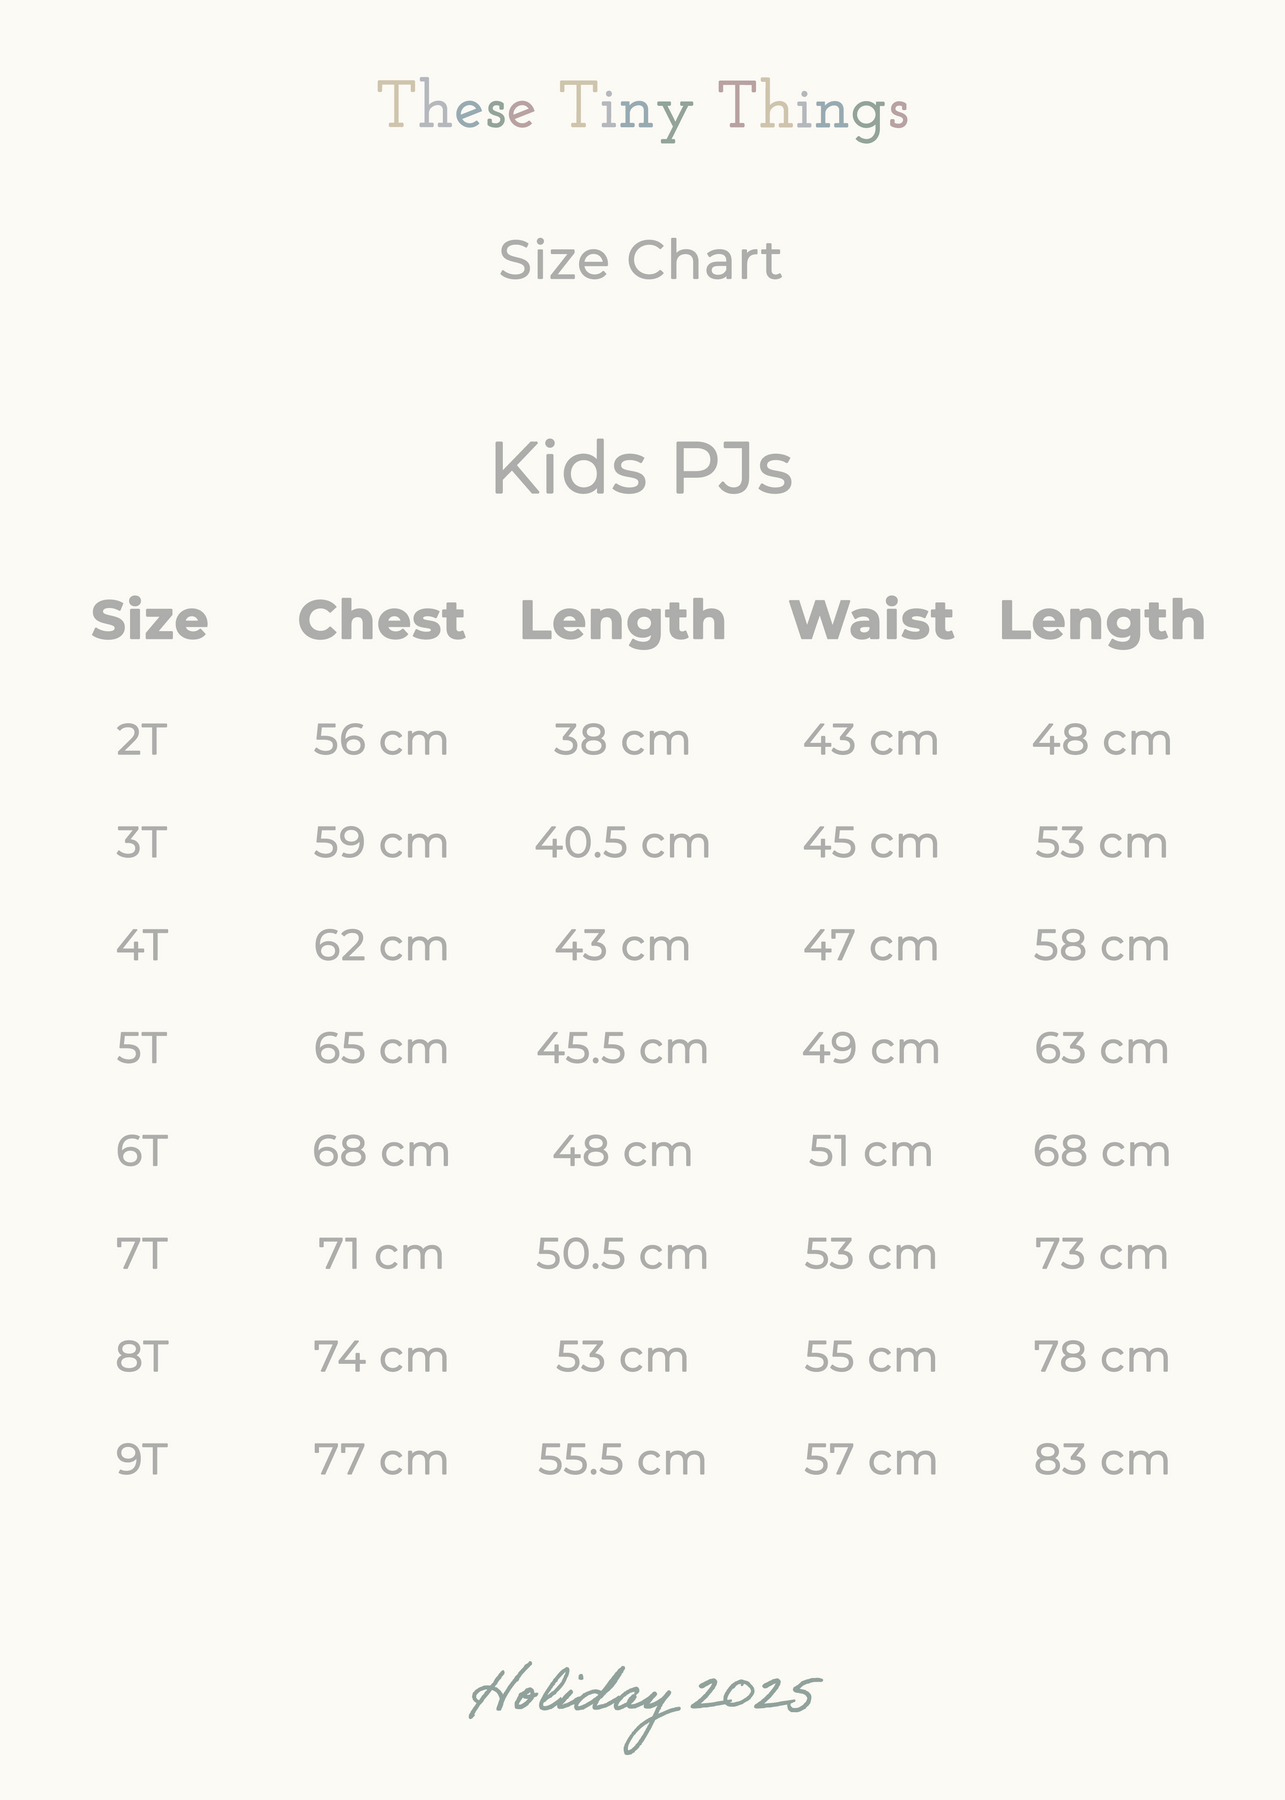The image size is (1285, 1800).
Task: Click the Size column header
Action: tap(150, 620)
